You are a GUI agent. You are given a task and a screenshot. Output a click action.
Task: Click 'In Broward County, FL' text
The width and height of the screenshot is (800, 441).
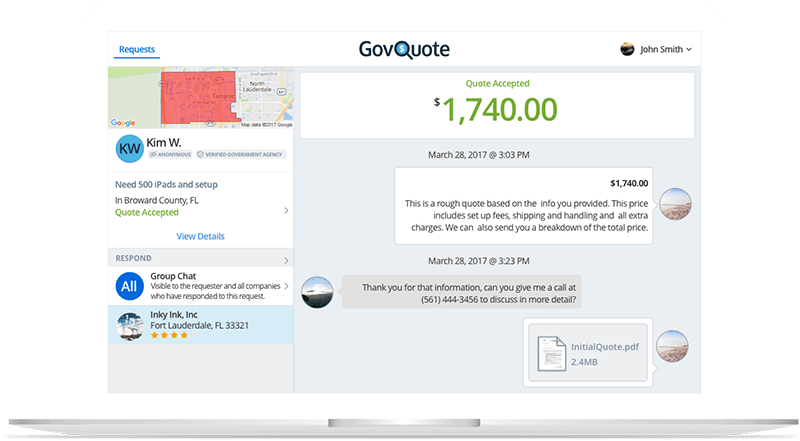point(157,200)
